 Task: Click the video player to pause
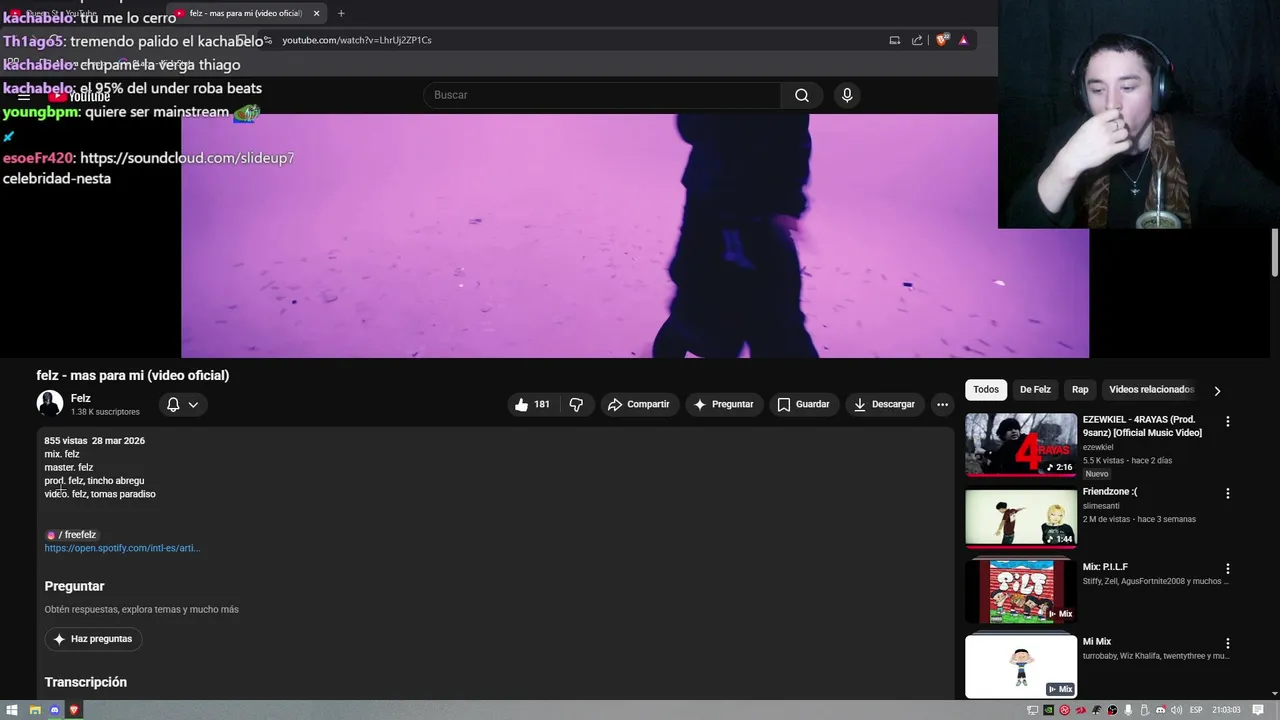634,236
